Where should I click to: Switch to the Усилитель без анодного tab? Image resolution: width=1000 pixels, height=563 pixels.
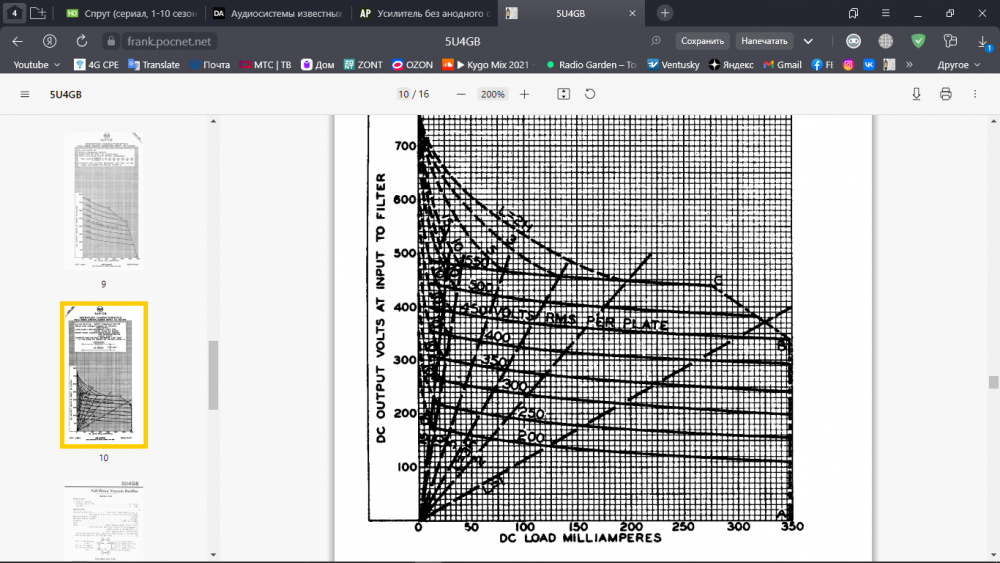coord(424,13)
